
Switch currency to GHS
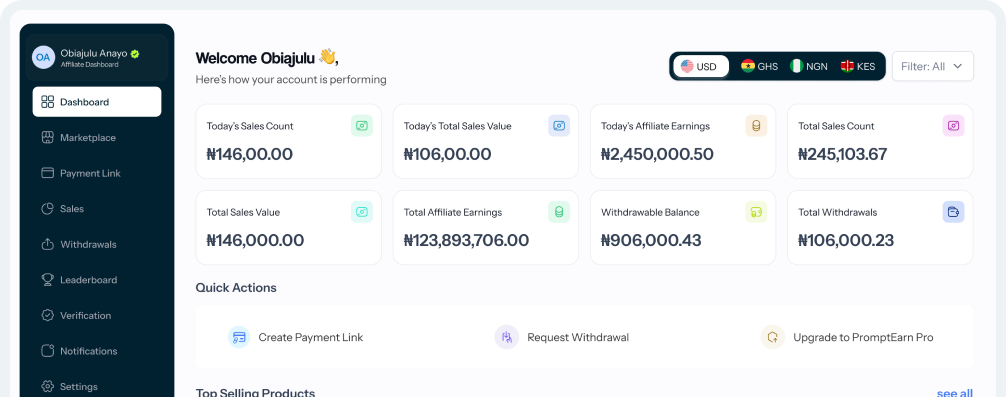tap(760, 66)
